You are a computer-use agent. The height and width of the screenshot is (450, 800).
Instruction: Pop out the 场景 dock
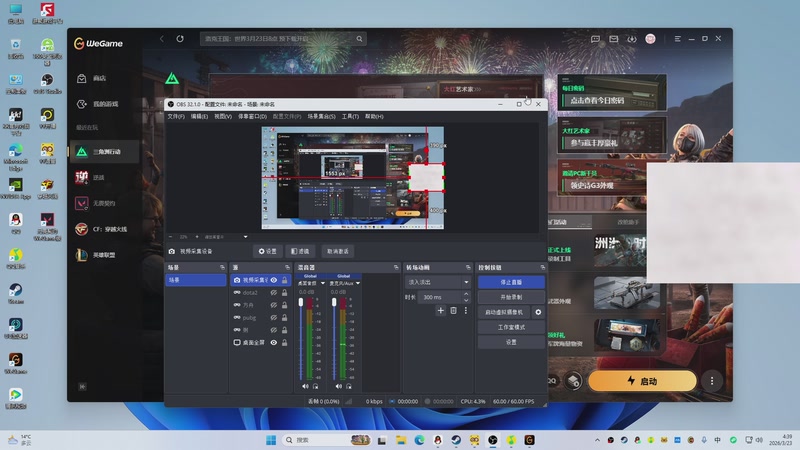222,267
